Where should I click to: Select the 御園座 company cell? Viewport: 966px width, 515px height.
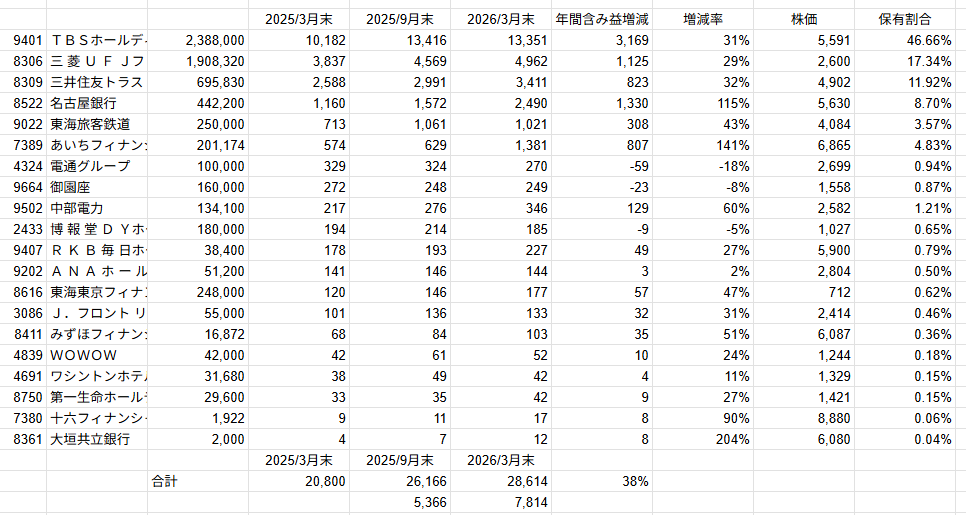(96, 187)
